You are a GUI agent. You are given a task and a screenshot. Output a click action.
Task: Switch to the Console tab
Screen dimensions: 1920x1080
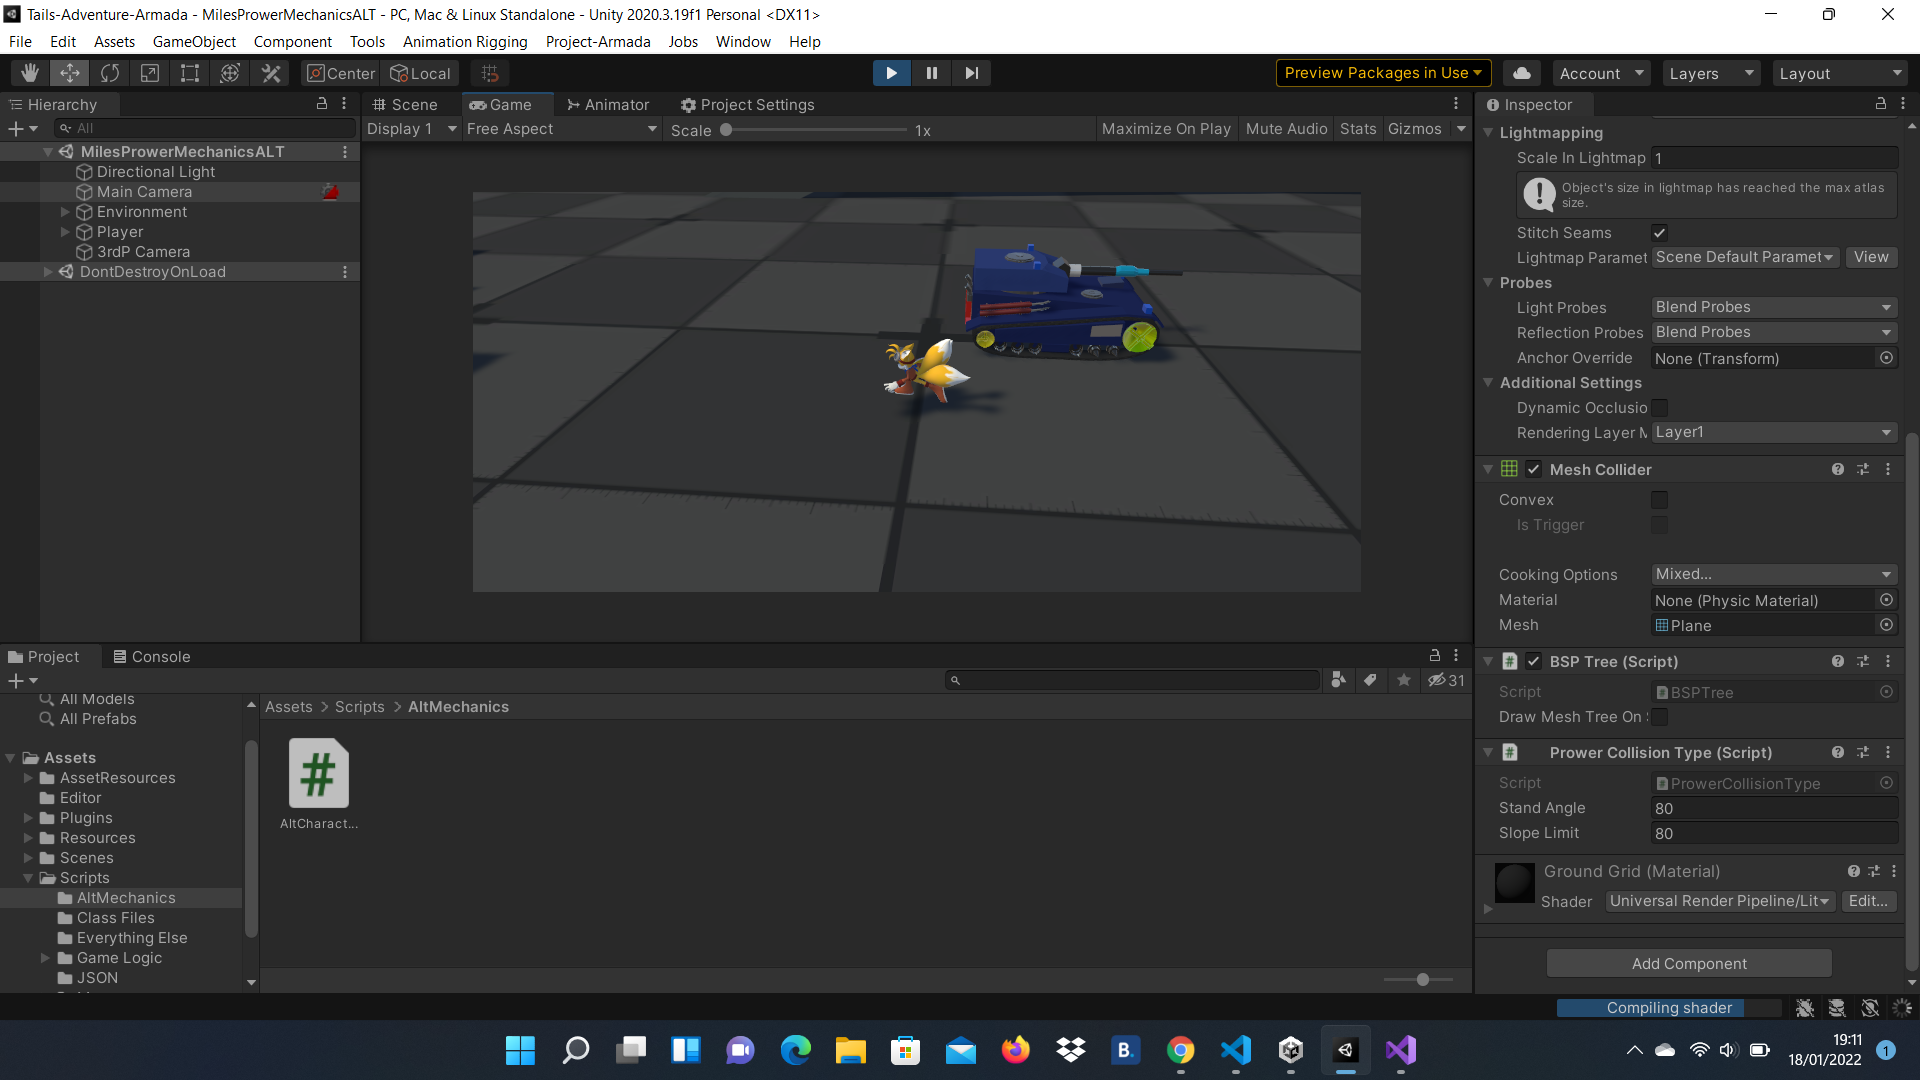click(x=152, y=657)
